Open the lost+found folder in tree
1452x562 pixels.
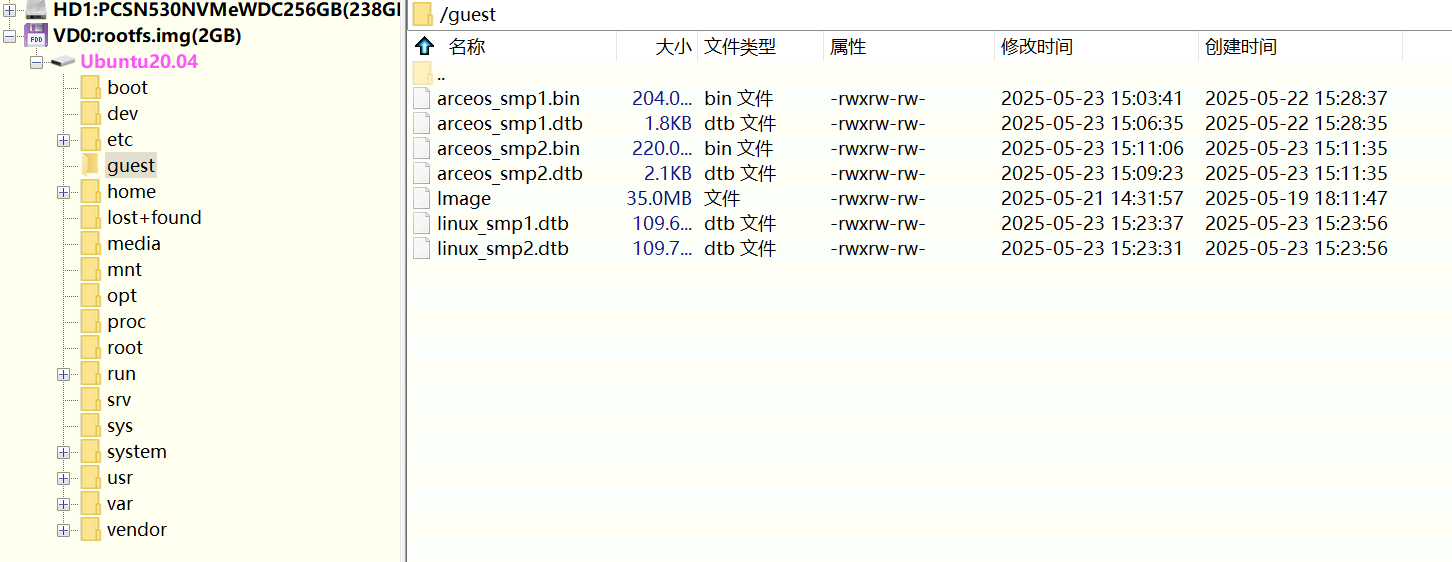point(154,218)
